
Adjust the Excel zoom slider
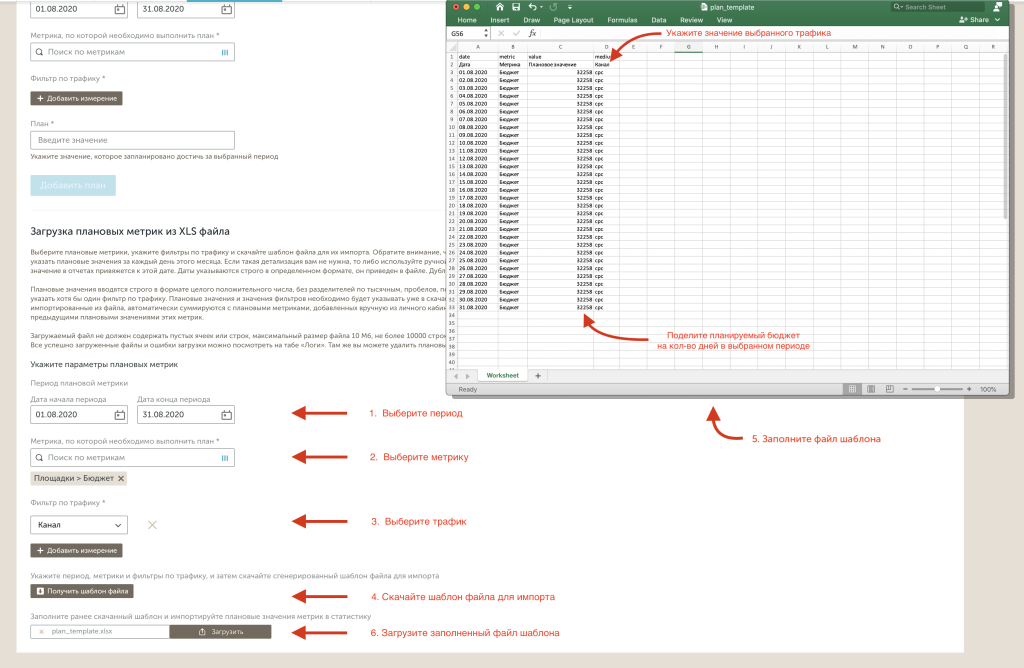[x=939, y=389]
